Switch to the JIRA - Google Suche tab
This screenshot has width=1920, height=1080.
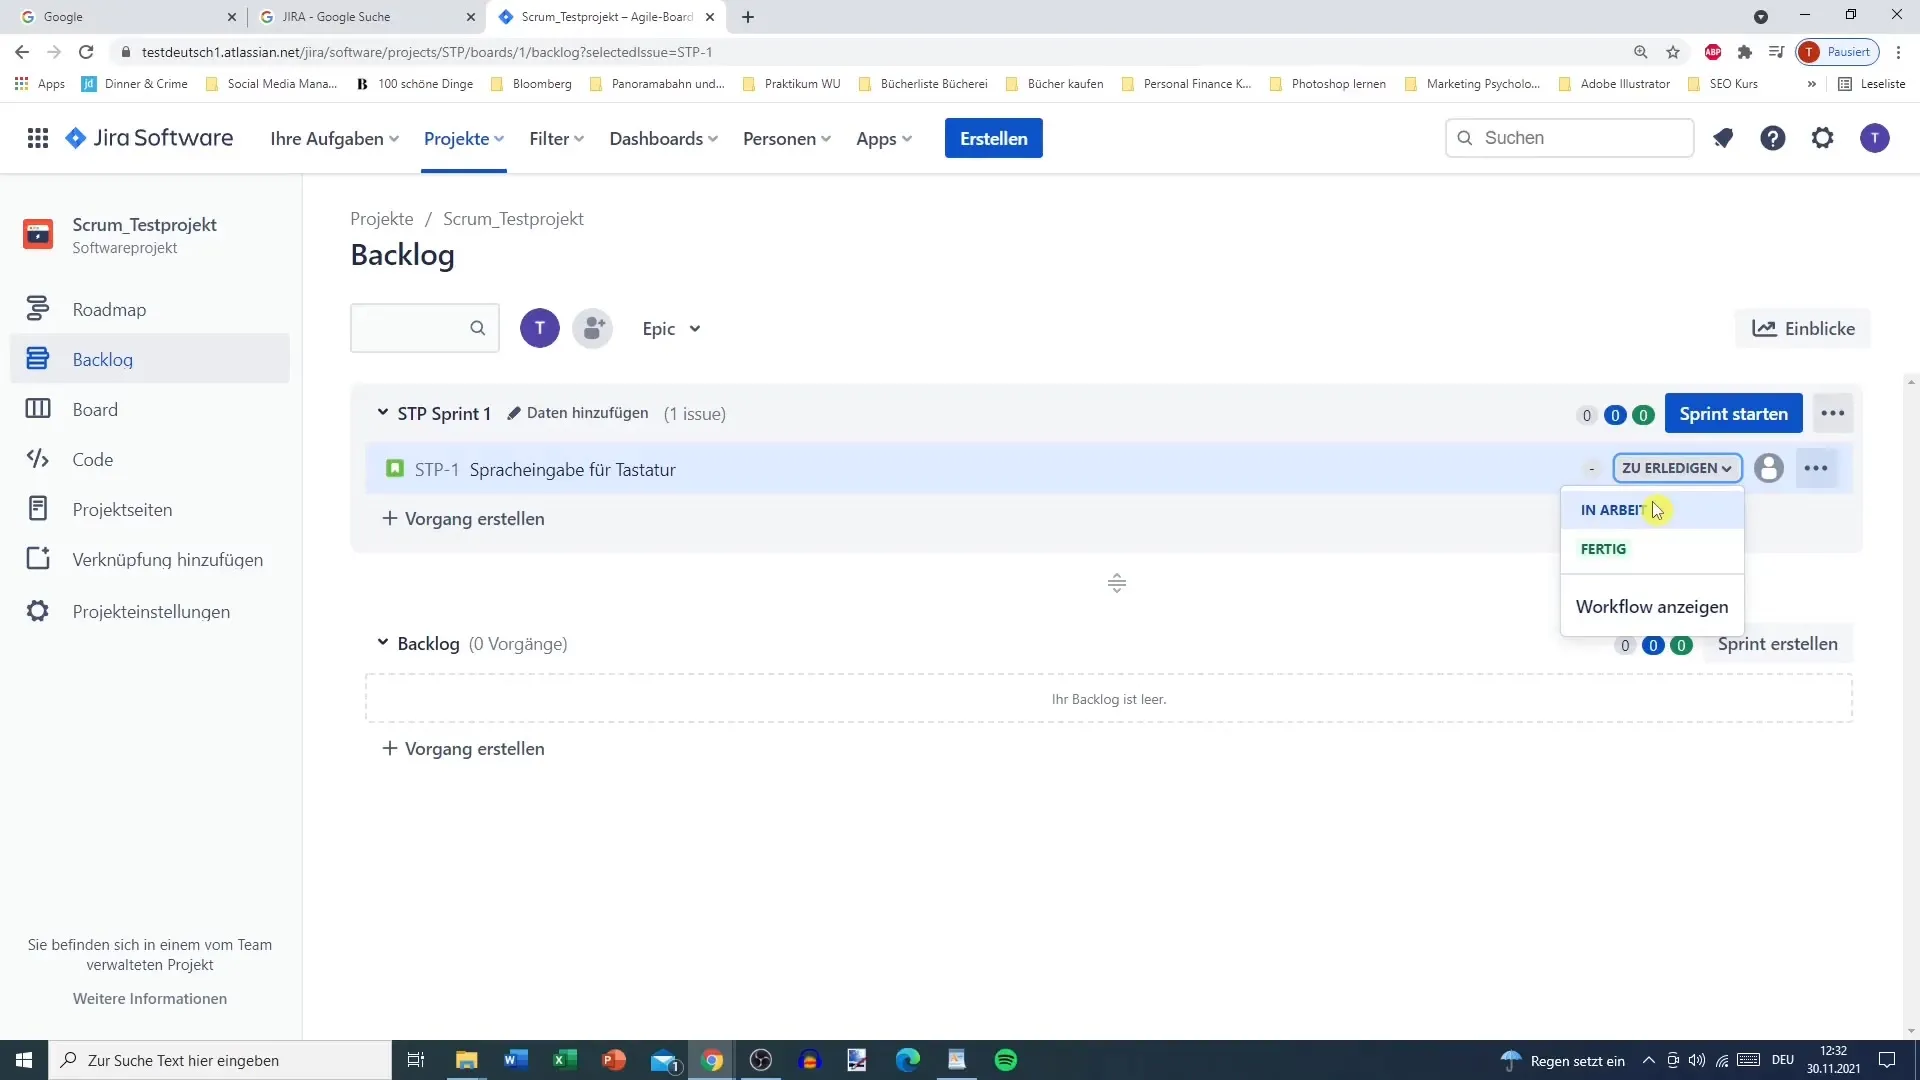click(x=366, y=17)
